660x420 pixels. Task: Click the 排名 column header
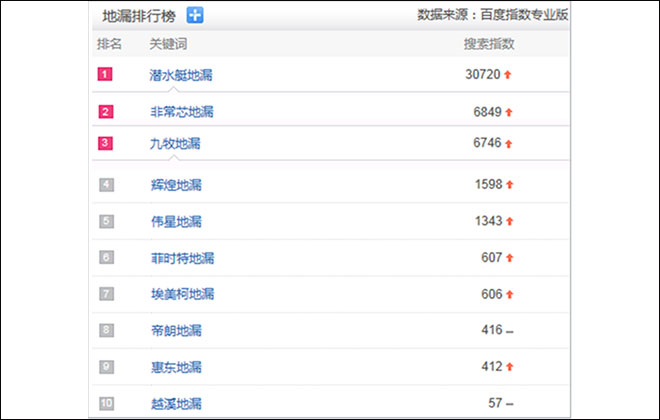(x=109, y=44)
